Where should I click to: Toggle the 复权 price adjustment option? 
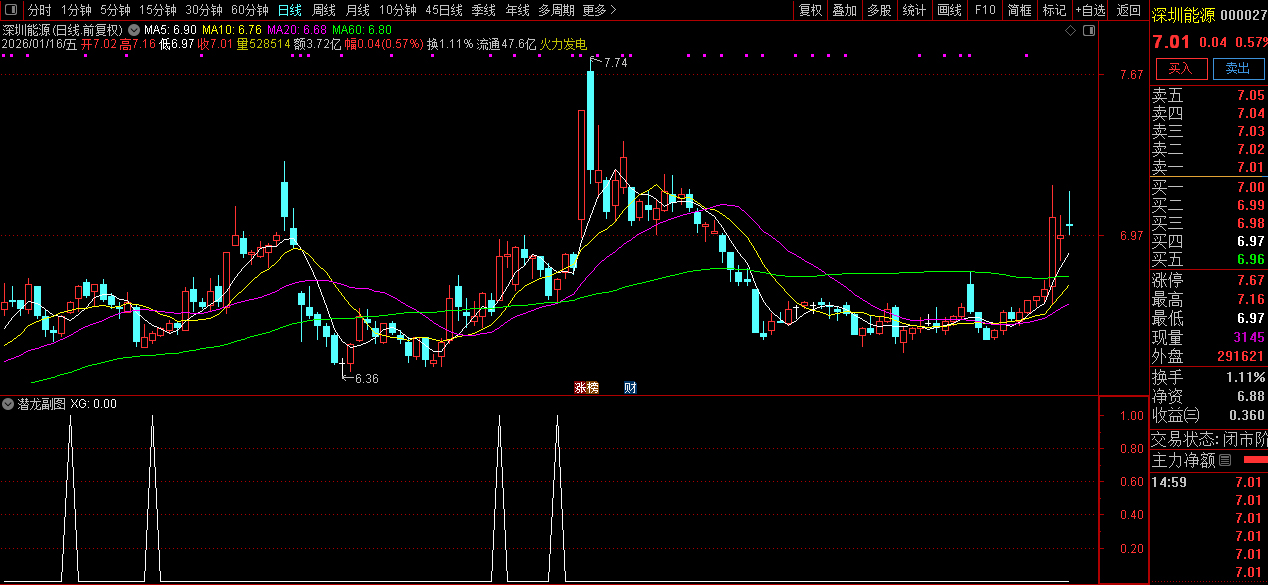(x=810, y=10)
